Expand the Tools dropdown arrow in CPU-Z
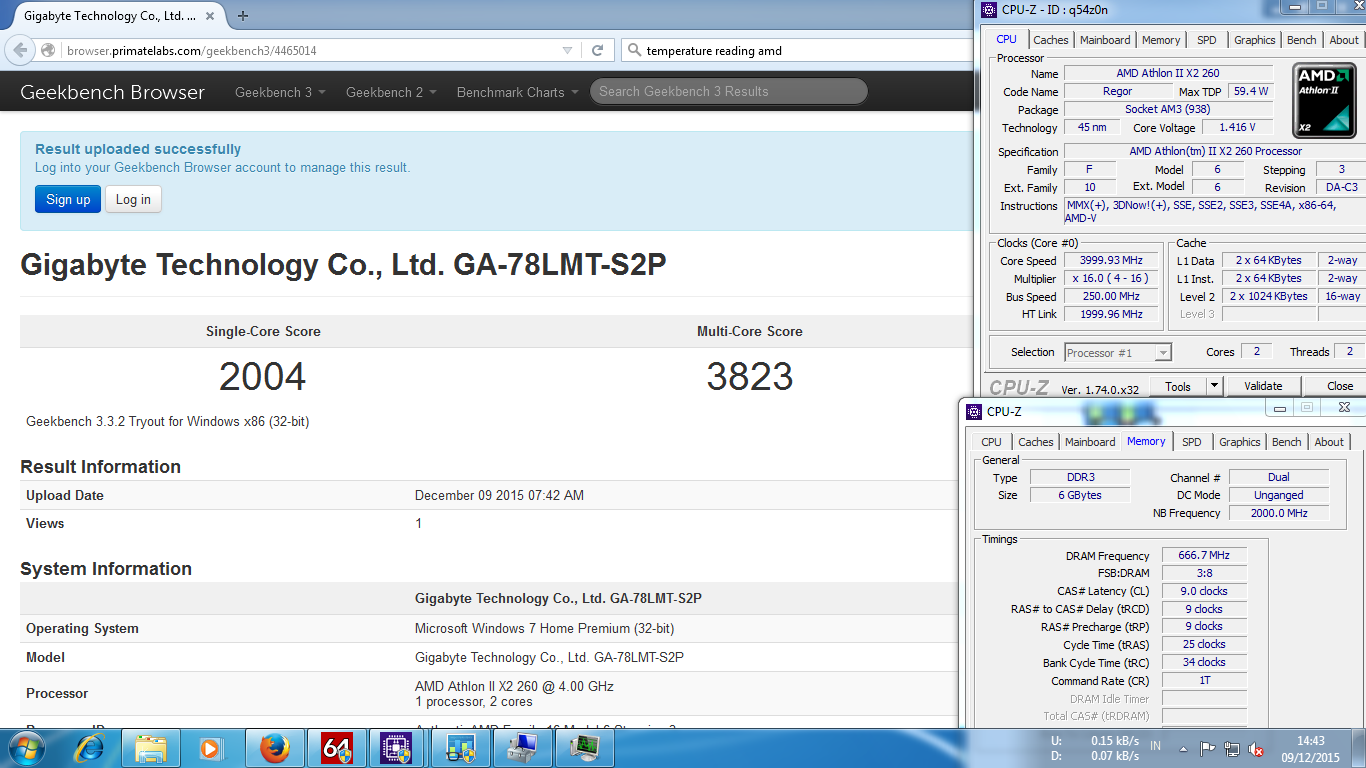The image size is (1366, 768). (1214, 386)
